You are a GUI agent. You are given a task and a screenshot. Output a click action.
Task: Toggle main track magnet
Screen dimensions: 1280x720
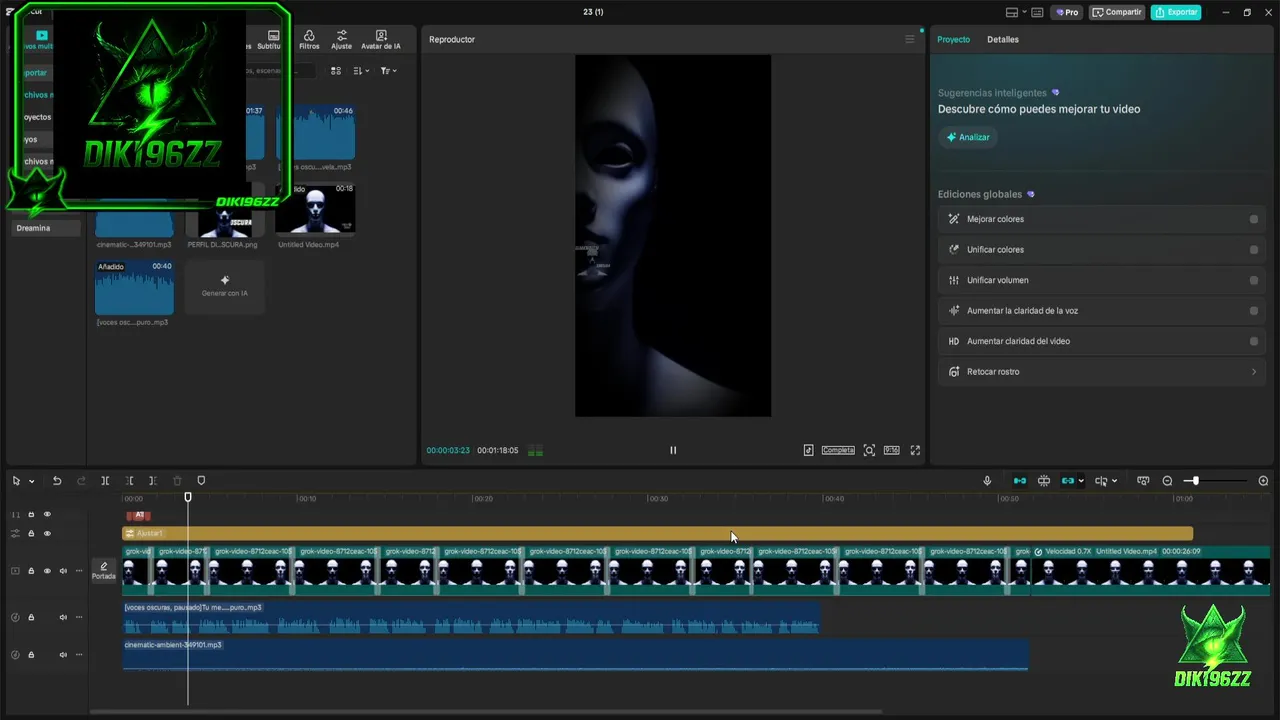point(1019,481)
